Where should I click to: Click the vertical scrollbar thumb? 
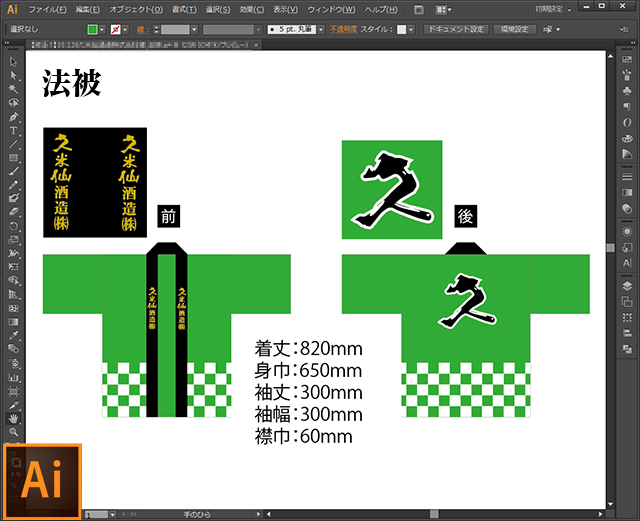point(611,248)
